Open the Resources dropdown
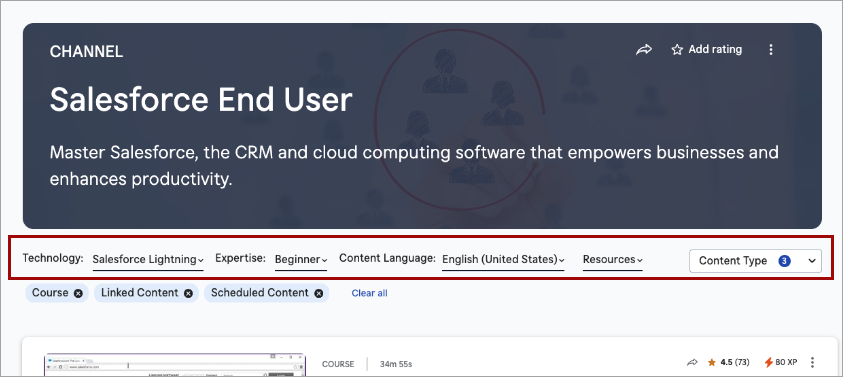Image resolution: width=843 pixels, height=377 pixels. pyautogui.click(x=613, y=260)
